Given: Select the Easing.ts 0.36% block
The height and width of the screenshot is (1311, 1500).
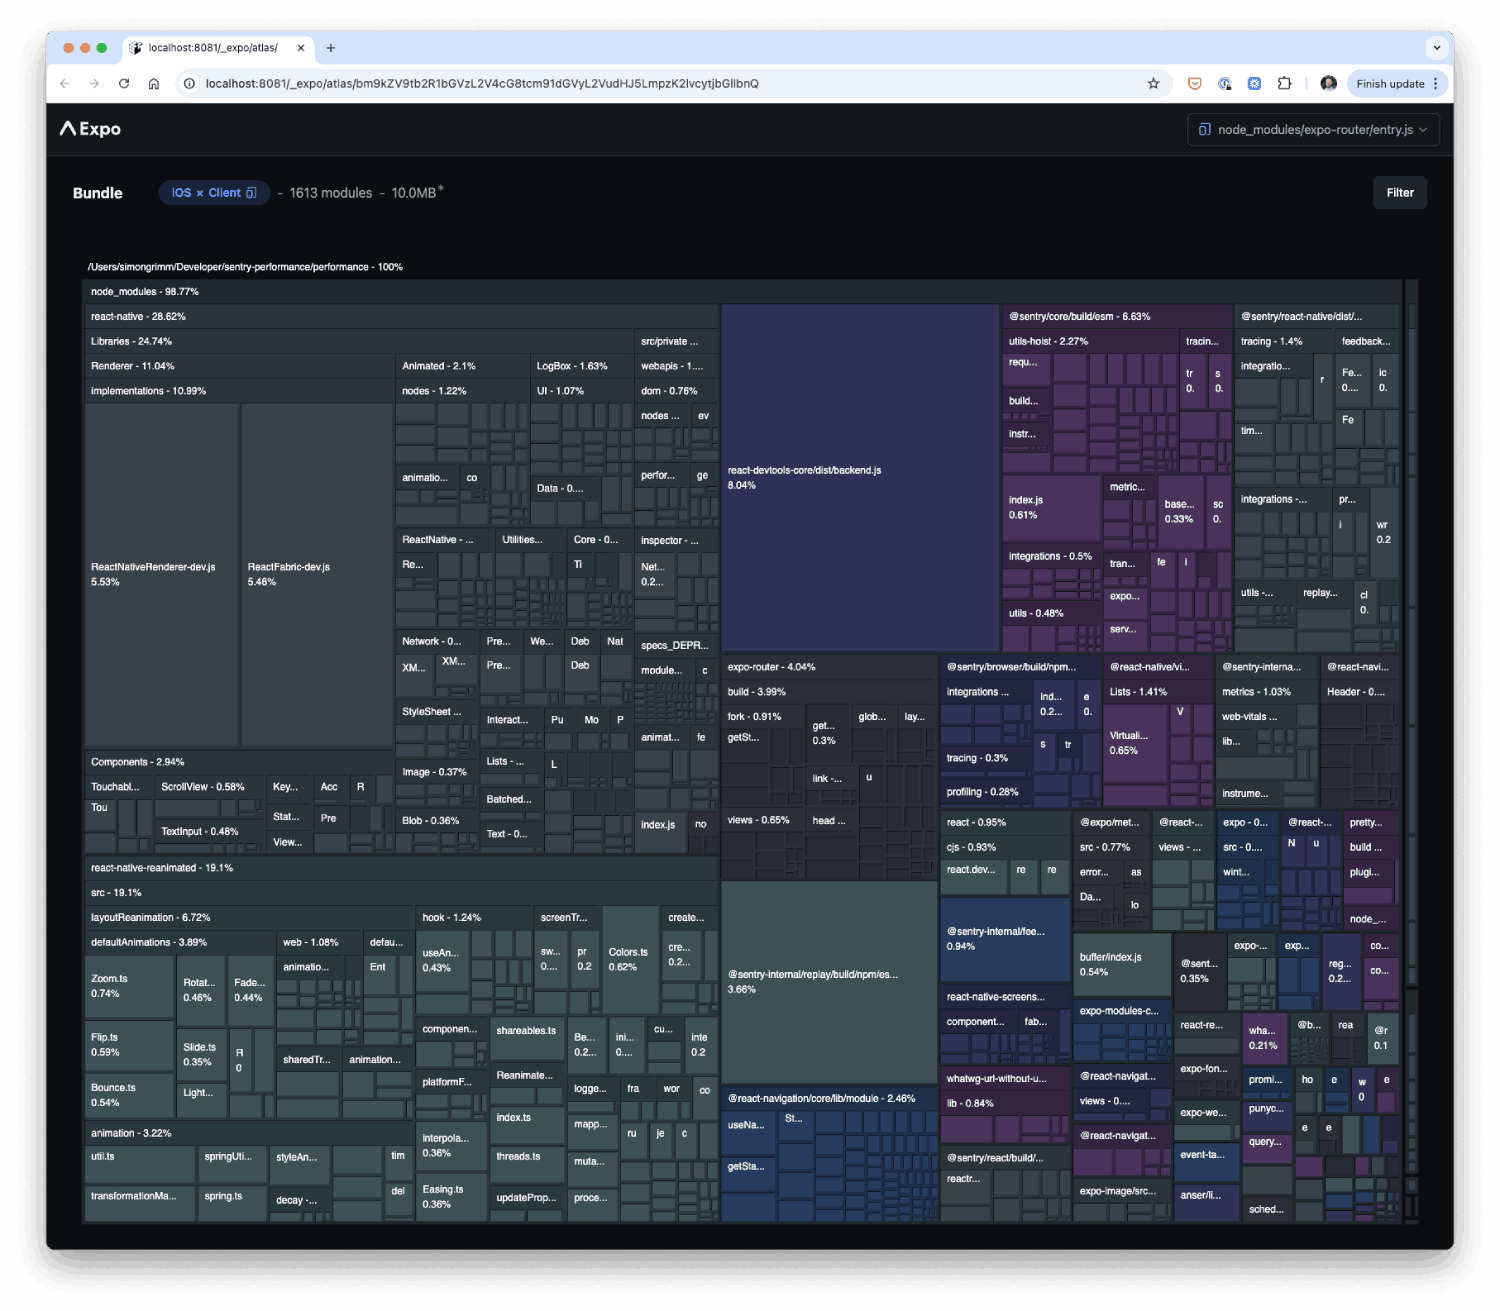Looking at the screenshot, I should 451,1197.
